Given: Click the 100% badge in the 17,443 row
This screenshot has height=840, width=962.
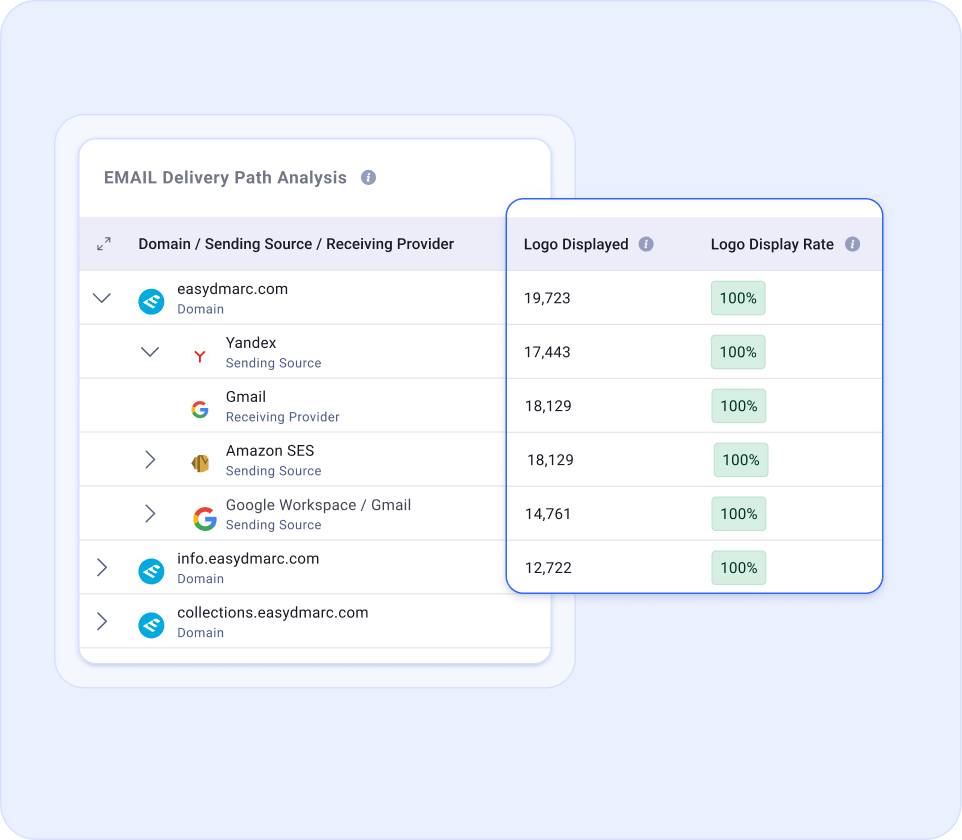Looking at the screenshot, I should coord(738,352).
